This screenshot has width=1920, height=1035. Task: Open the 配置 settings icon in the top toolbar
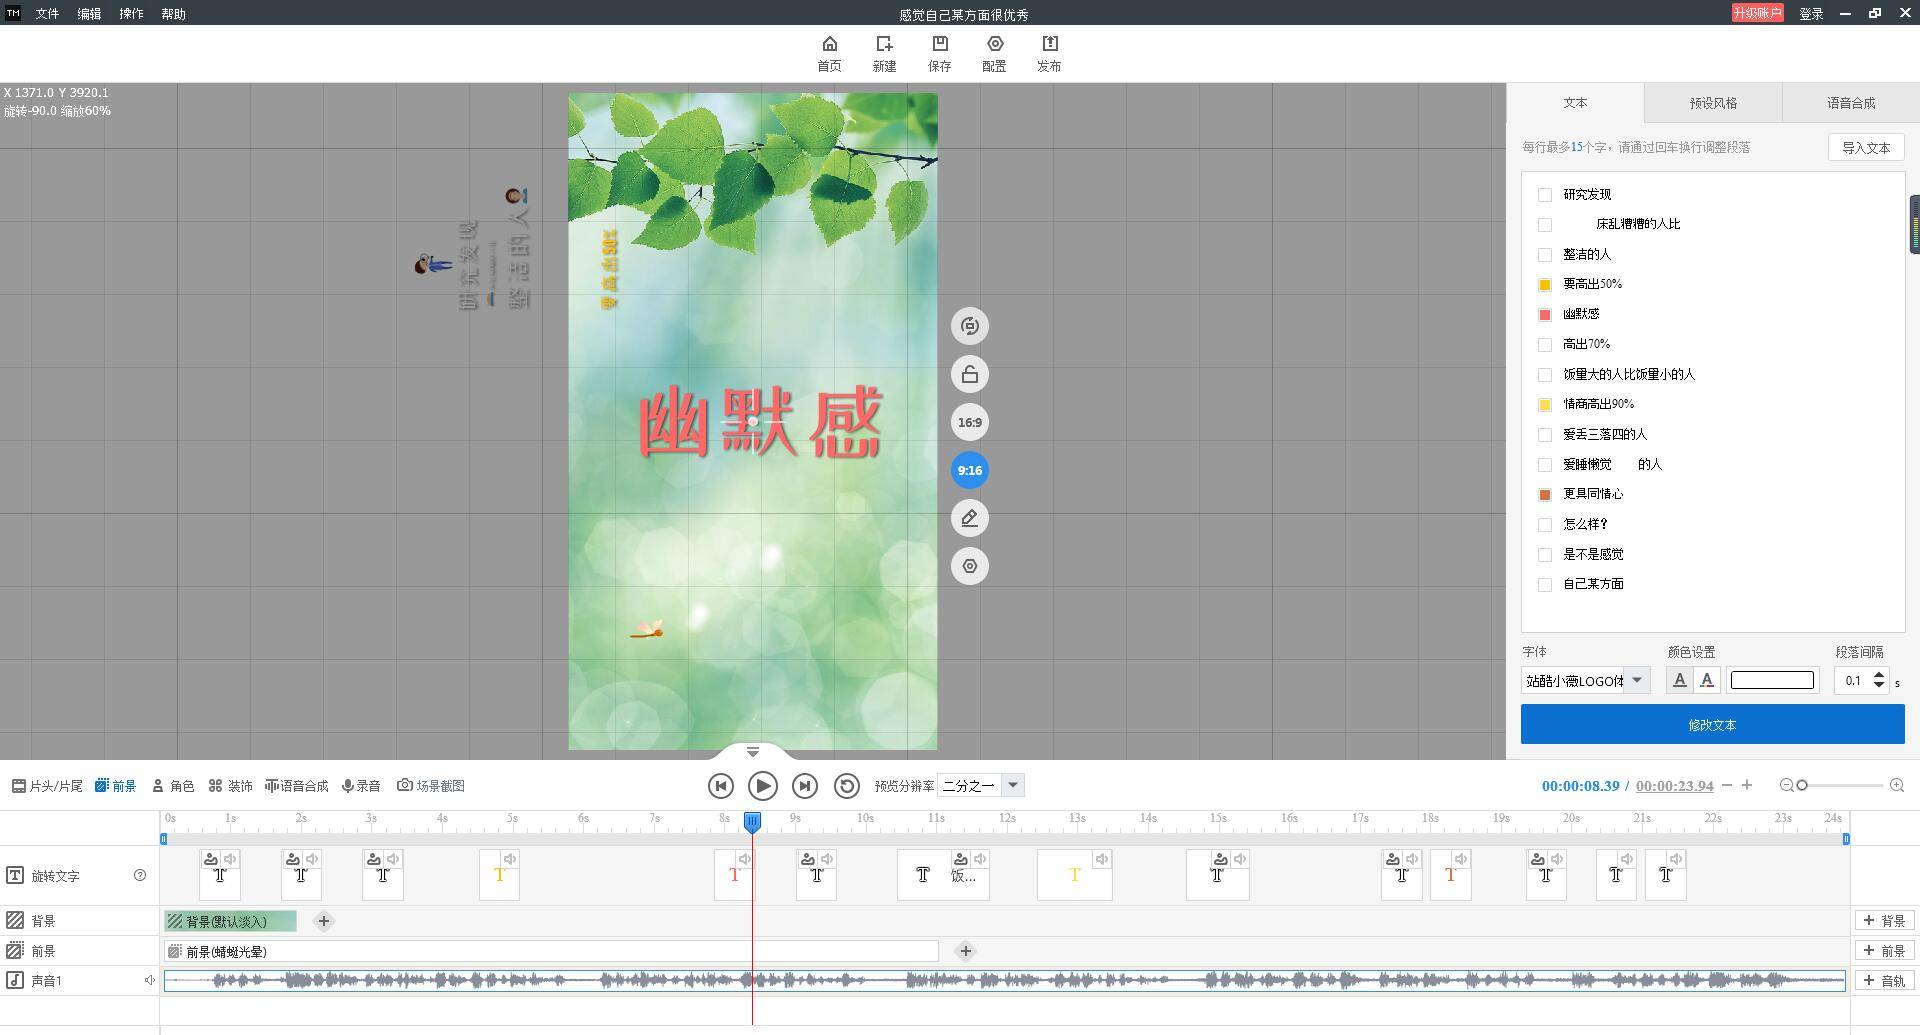[994, 44]
